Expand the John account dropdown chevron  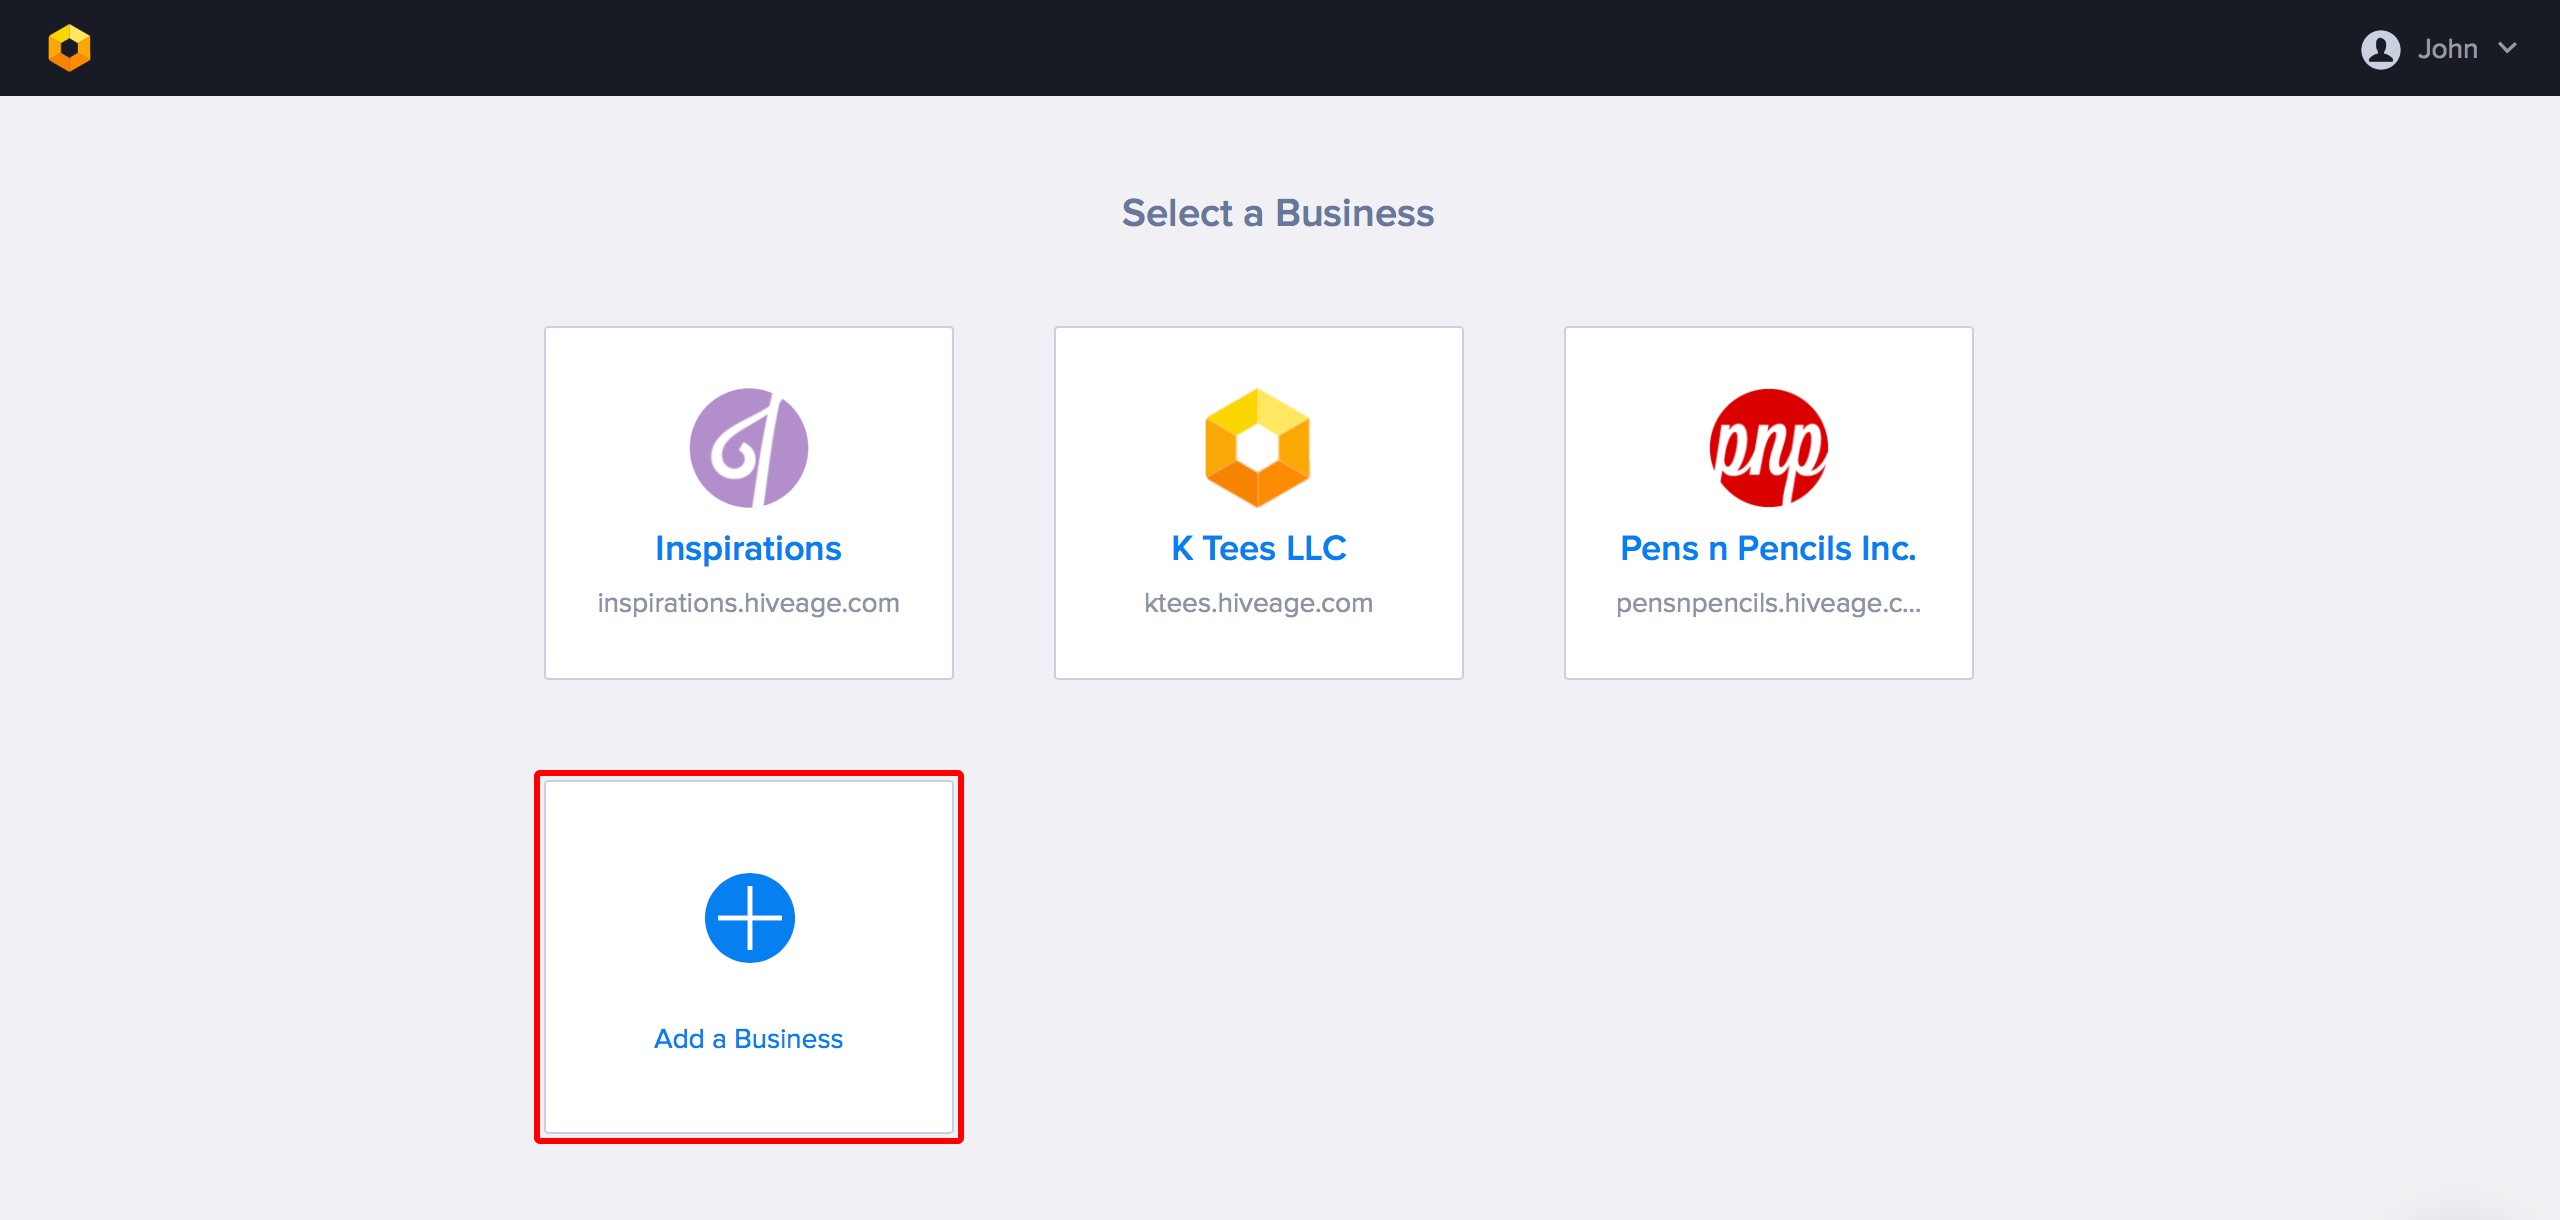(2507, 48)
